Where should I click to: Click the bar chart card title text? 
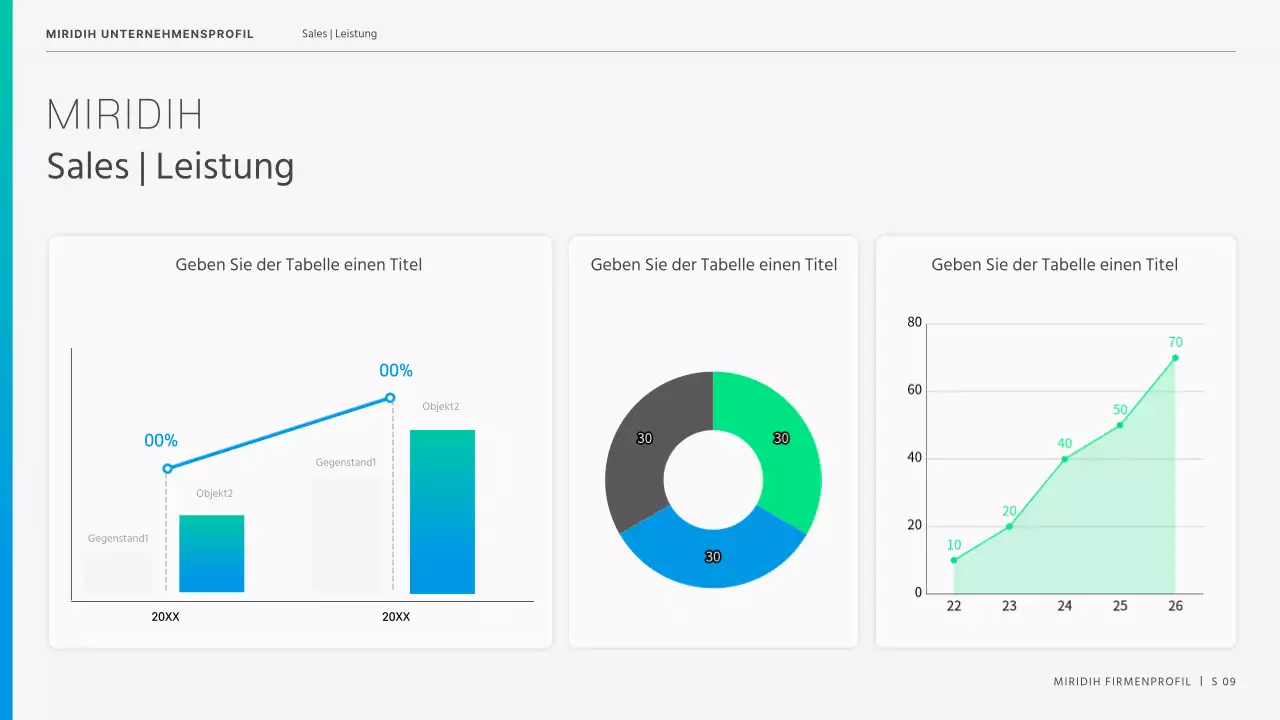(x=298, y=265)
